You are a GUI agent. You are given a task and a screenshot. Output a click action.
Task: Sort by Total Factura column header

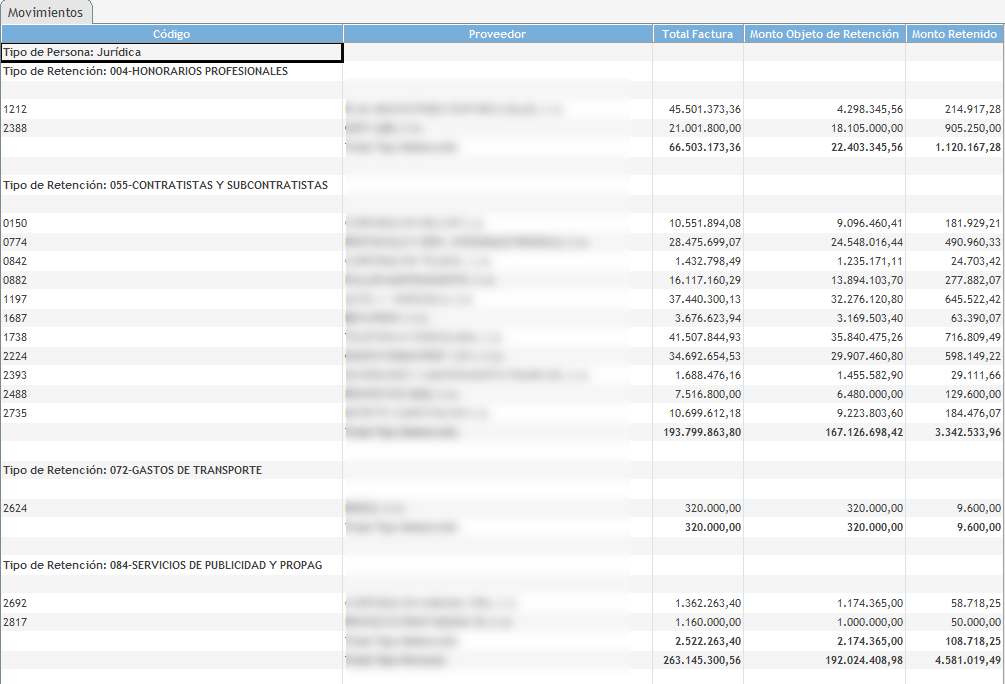click(697, 34)
